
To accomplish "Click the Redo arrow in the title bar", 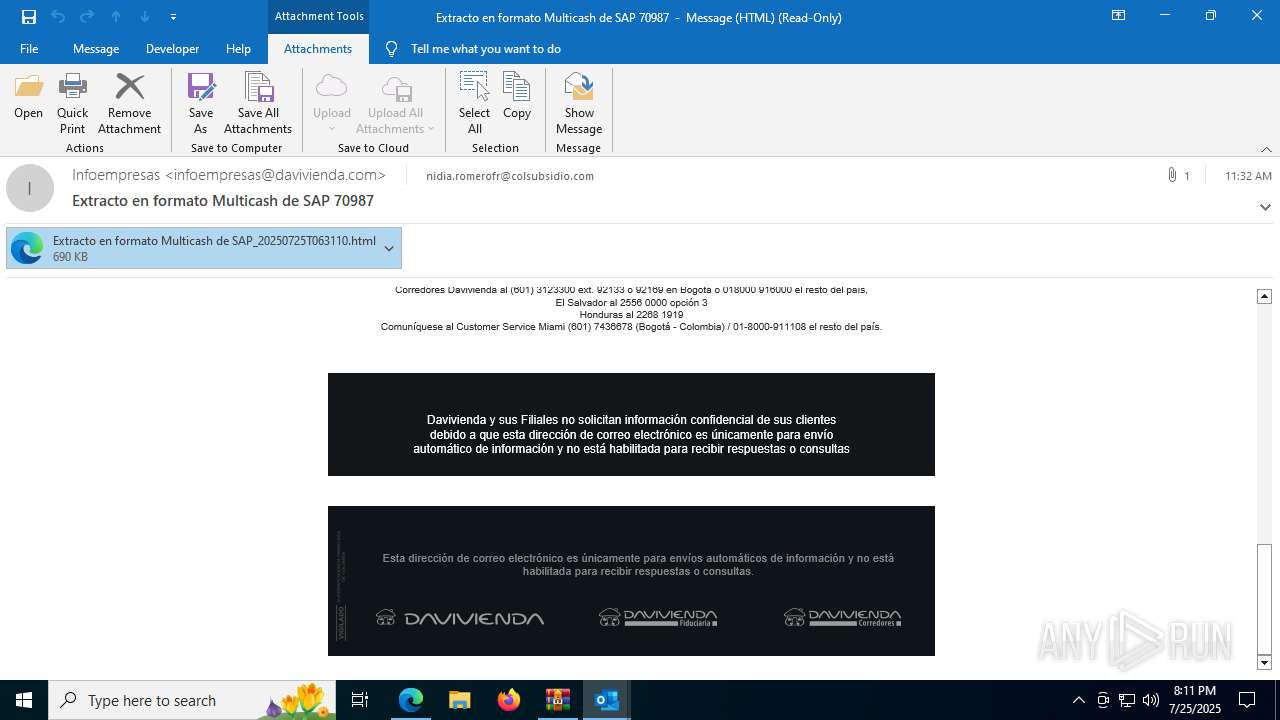I will (87, 17).
